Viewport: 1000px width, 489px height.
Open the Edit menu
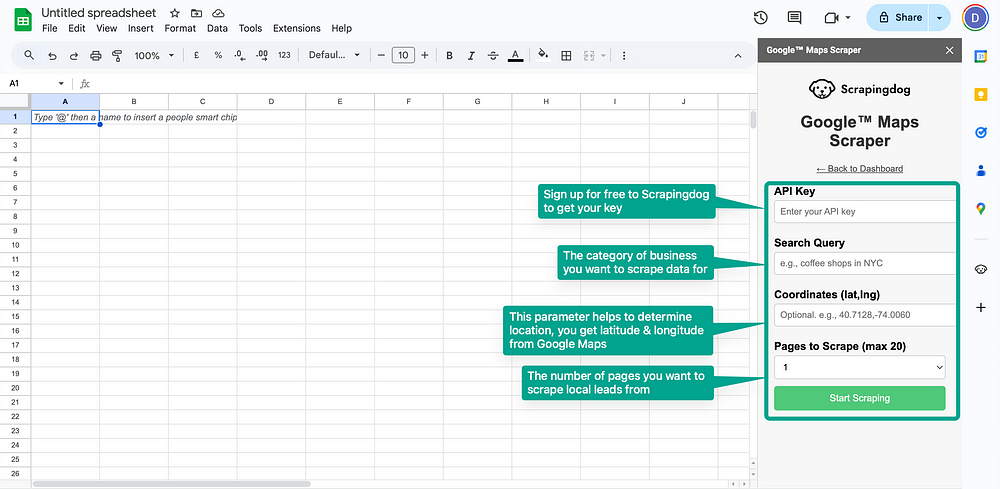77,28
